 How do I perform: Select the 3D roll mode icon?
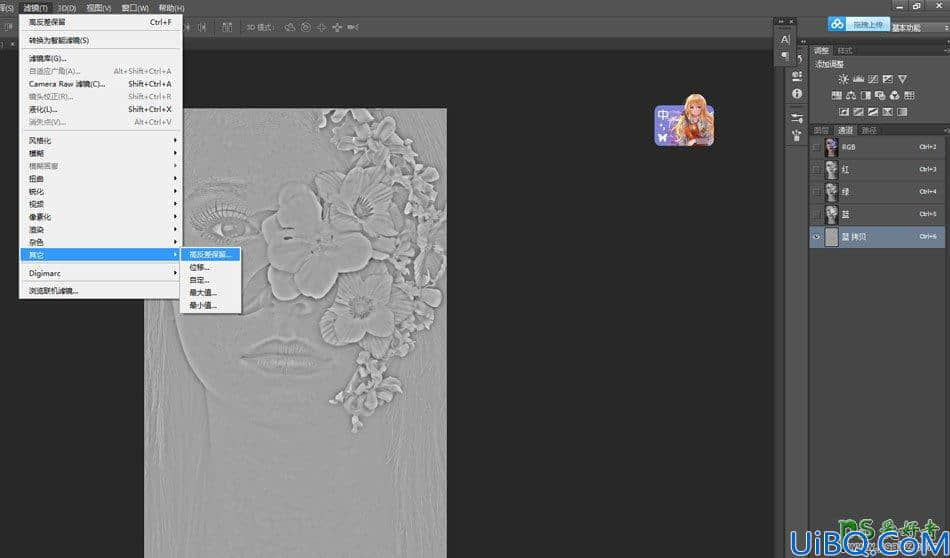pos(305,27)
